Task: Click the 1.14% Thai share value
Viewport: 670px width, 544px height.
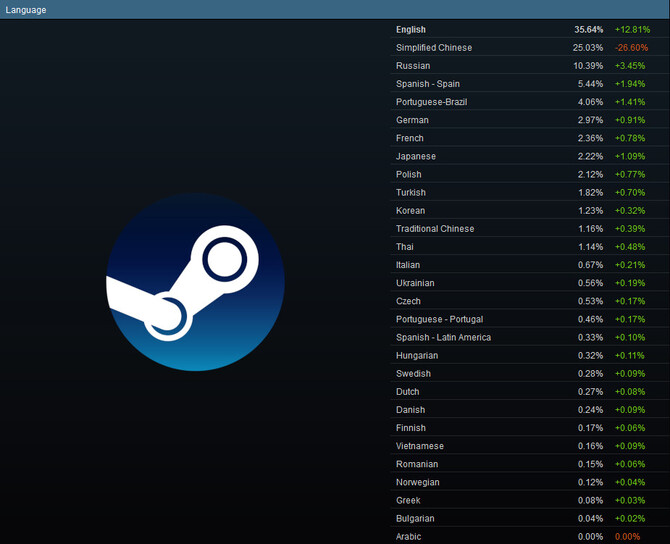Action: [591, 247]
